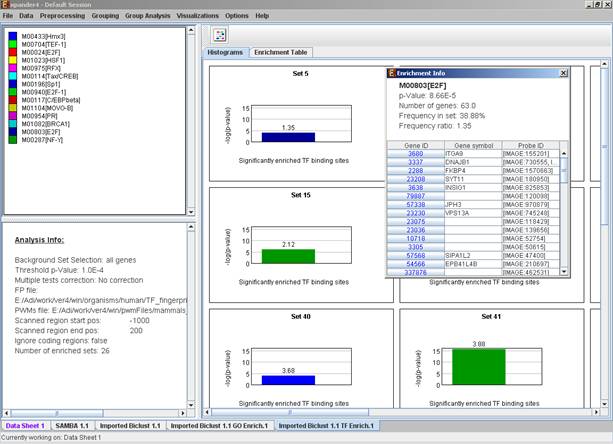613x444 pixels.
Task: Click the red swatch for M00024[E2F]
Action: (13, 52)
